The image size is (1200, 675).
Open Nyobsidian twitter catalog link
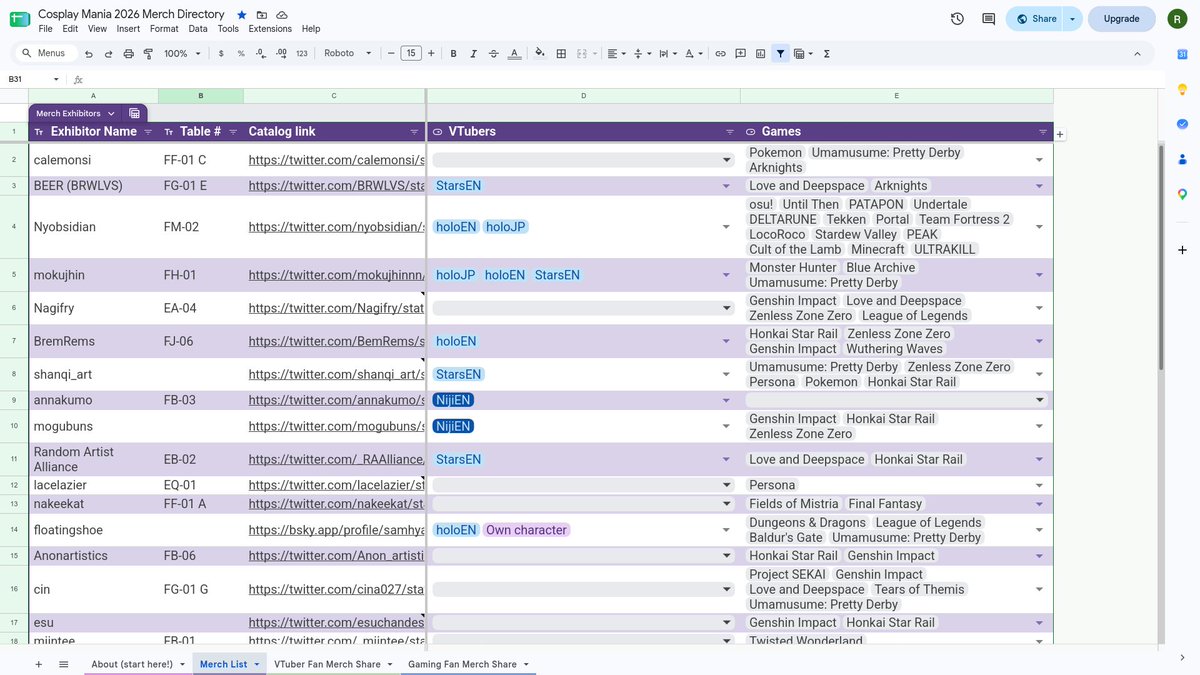click(x=337, y=227)
